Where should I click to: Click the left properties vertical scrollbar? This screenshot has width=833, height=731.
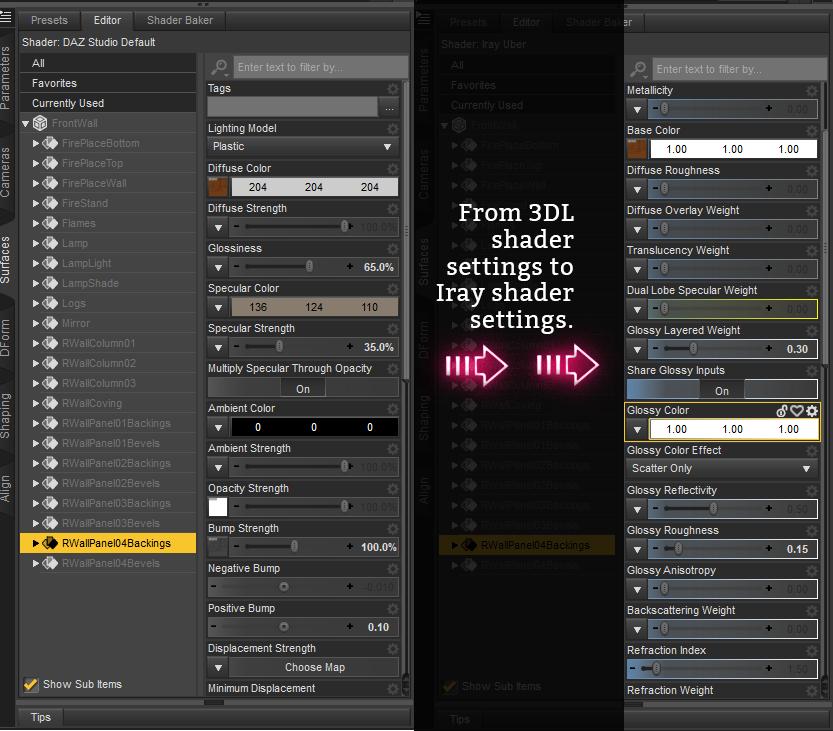coord(405,230)
